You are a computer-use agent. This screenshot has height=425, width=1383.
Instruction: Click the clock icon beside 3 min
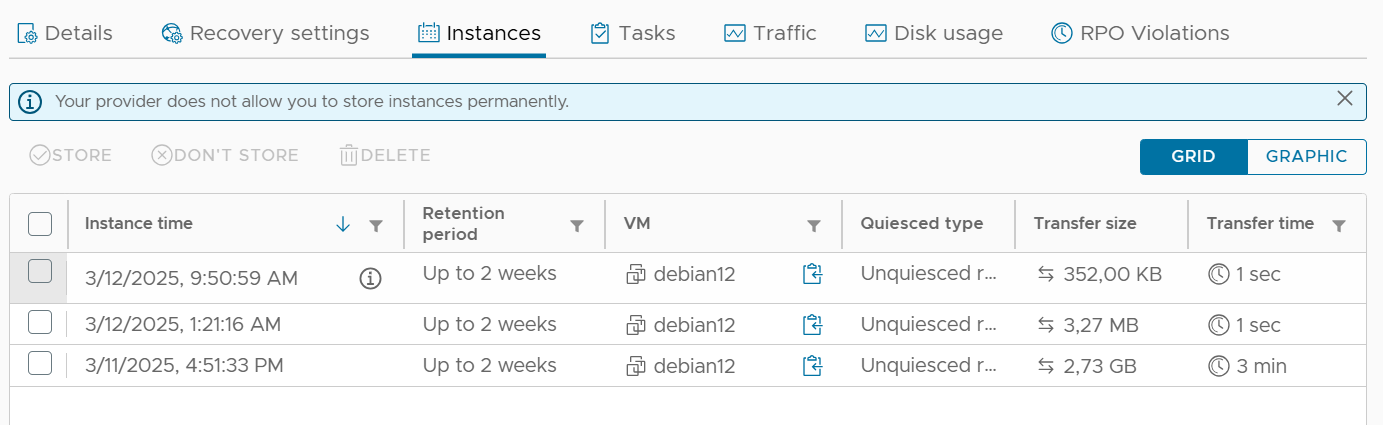(1218, 366)
